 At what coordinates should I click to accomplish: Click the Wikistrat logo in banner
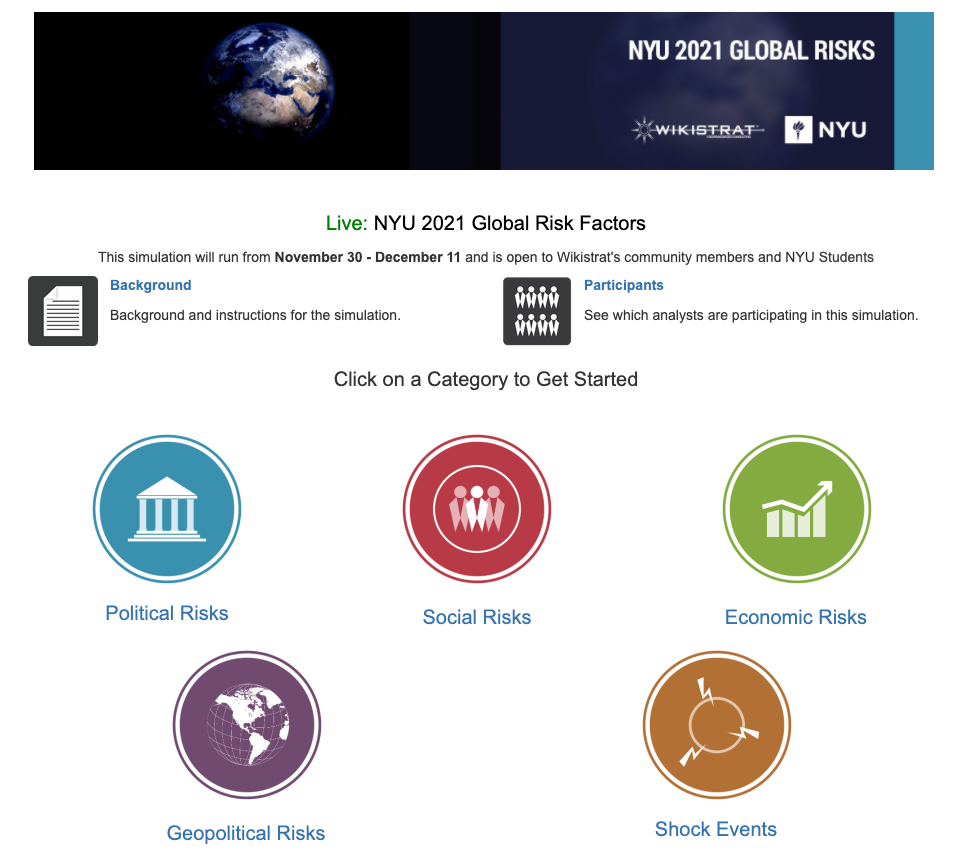[698, 130]
